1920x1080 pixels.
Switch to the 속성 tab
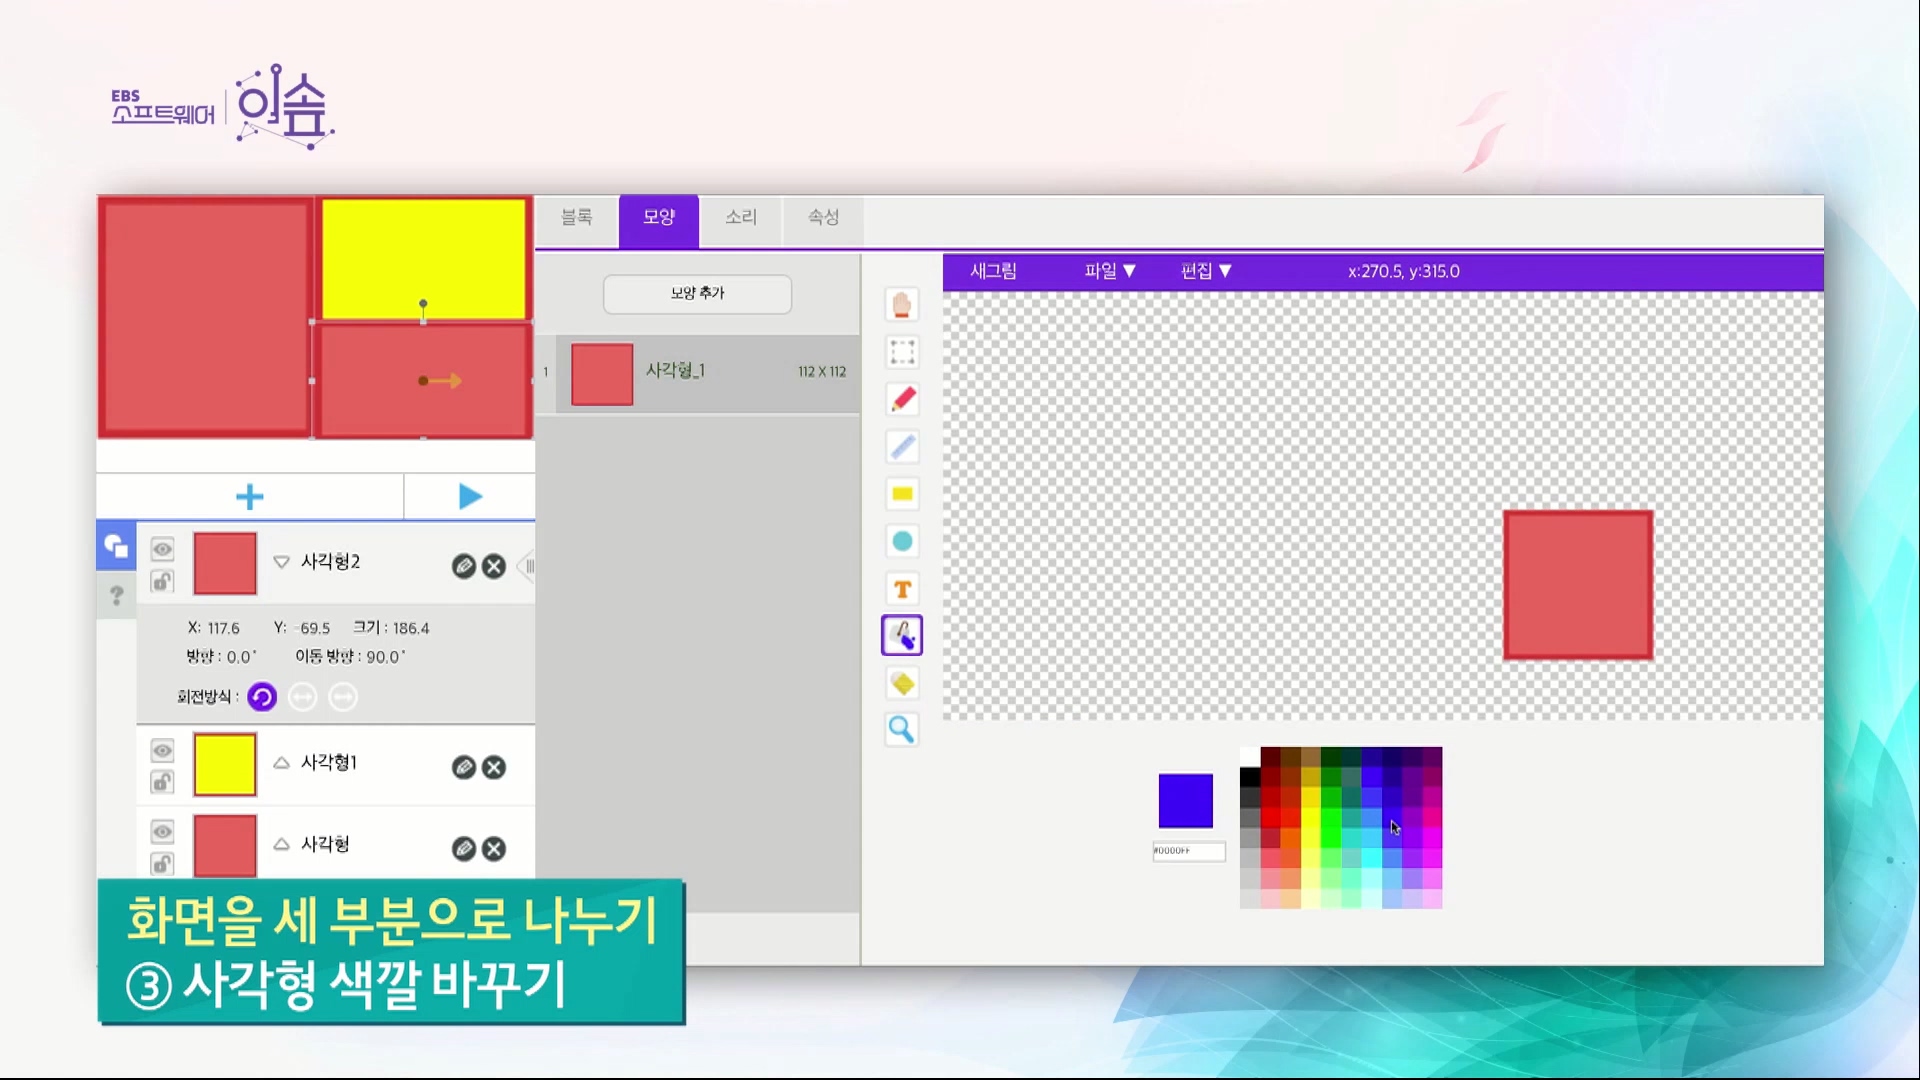823,218
